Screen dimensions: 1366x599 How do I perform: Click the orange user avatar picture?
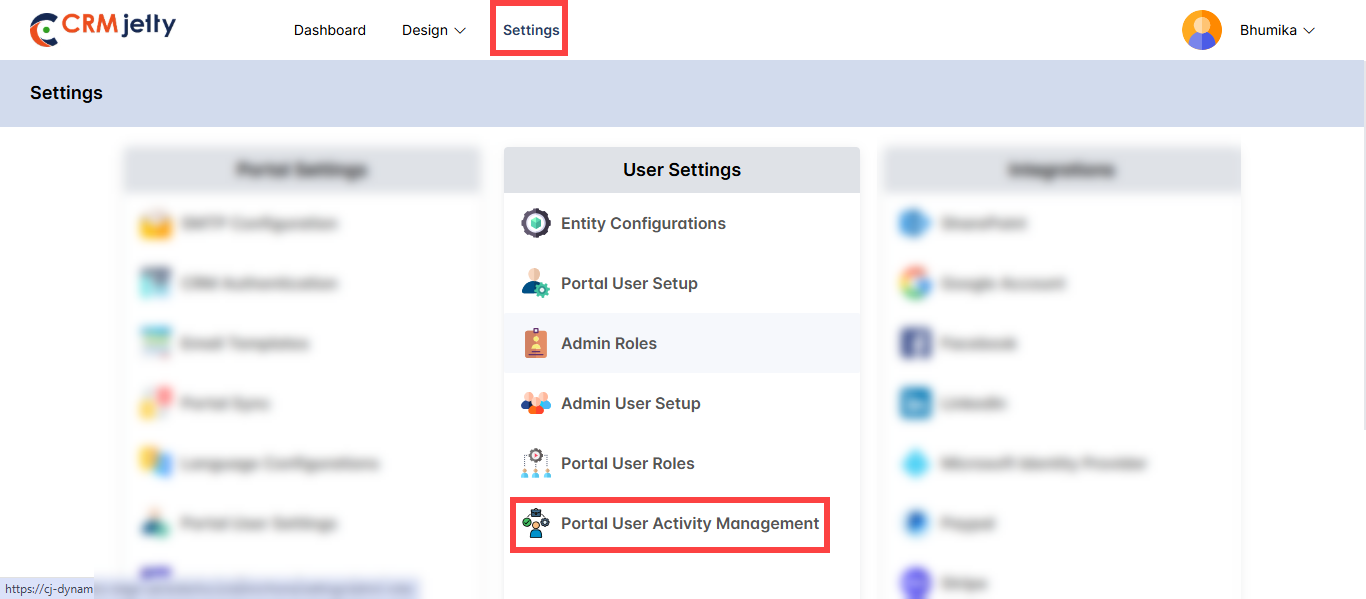1201,30
